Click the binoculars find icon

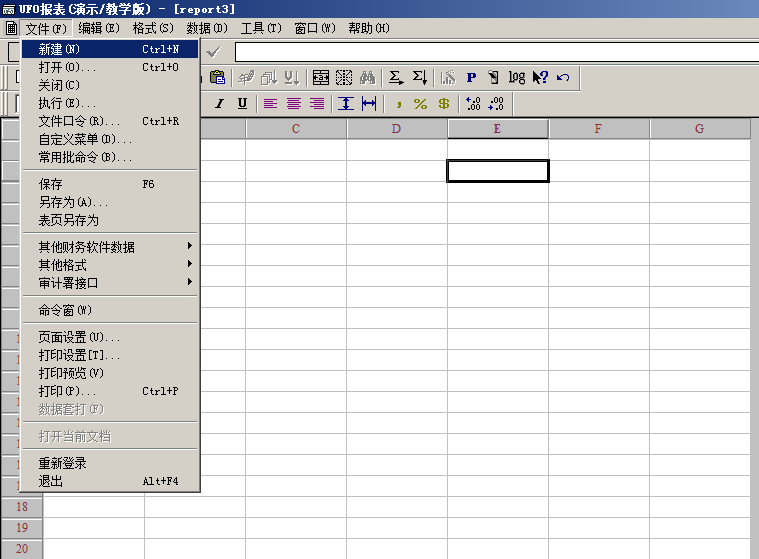(x=367, y=77)
